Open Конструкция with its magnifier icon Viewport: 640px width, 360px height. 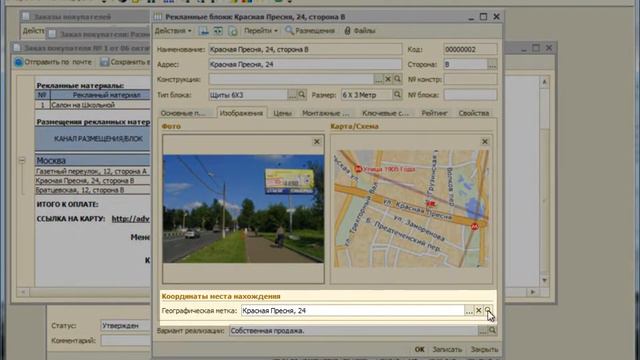[397, 79]
